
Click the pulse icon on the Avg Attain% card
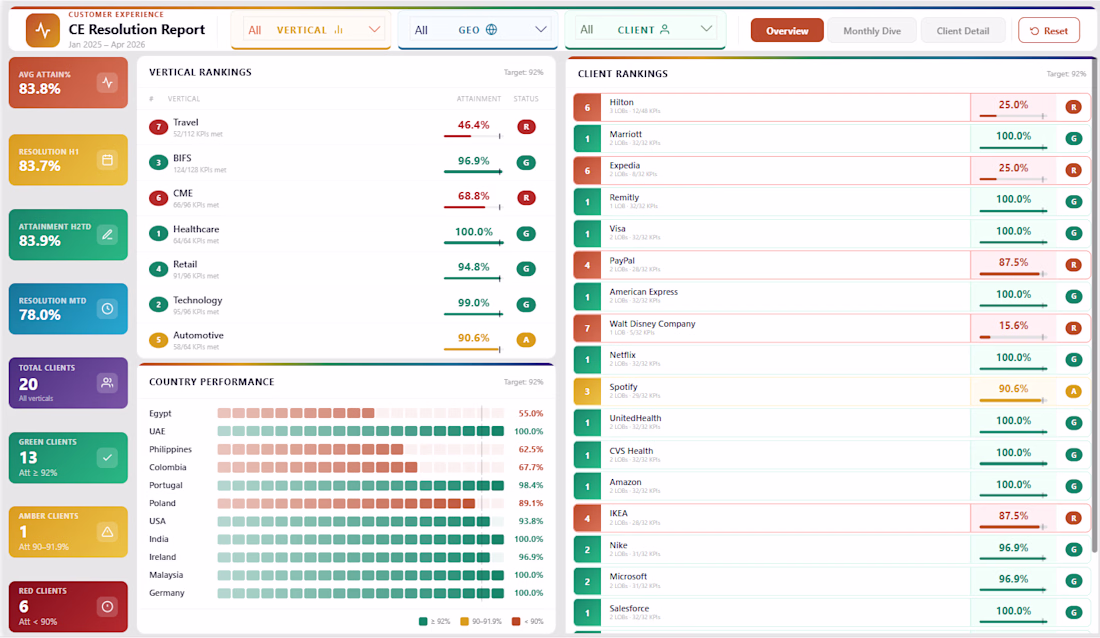point(107,82)
